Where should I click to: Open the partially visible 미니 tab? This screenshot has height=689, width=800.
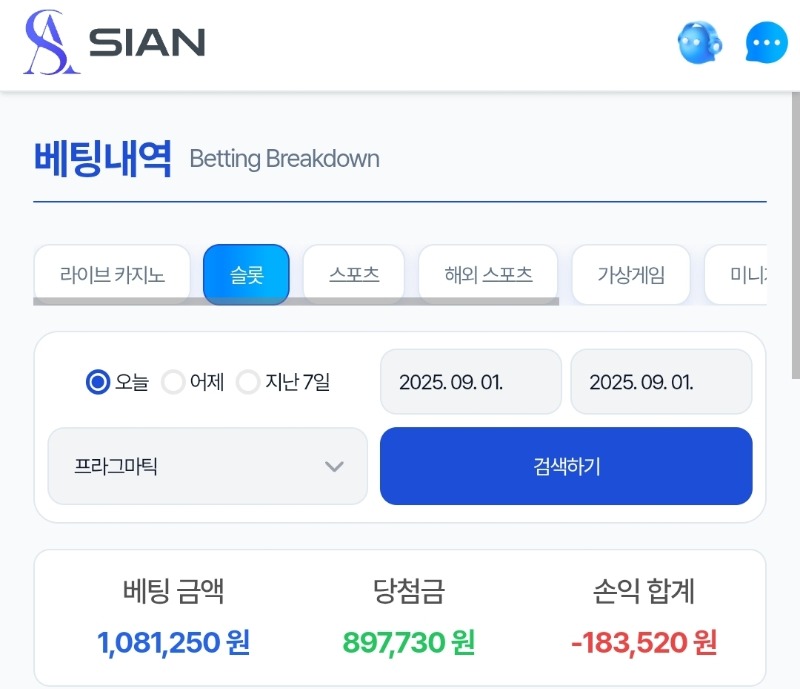click(736, 275)
